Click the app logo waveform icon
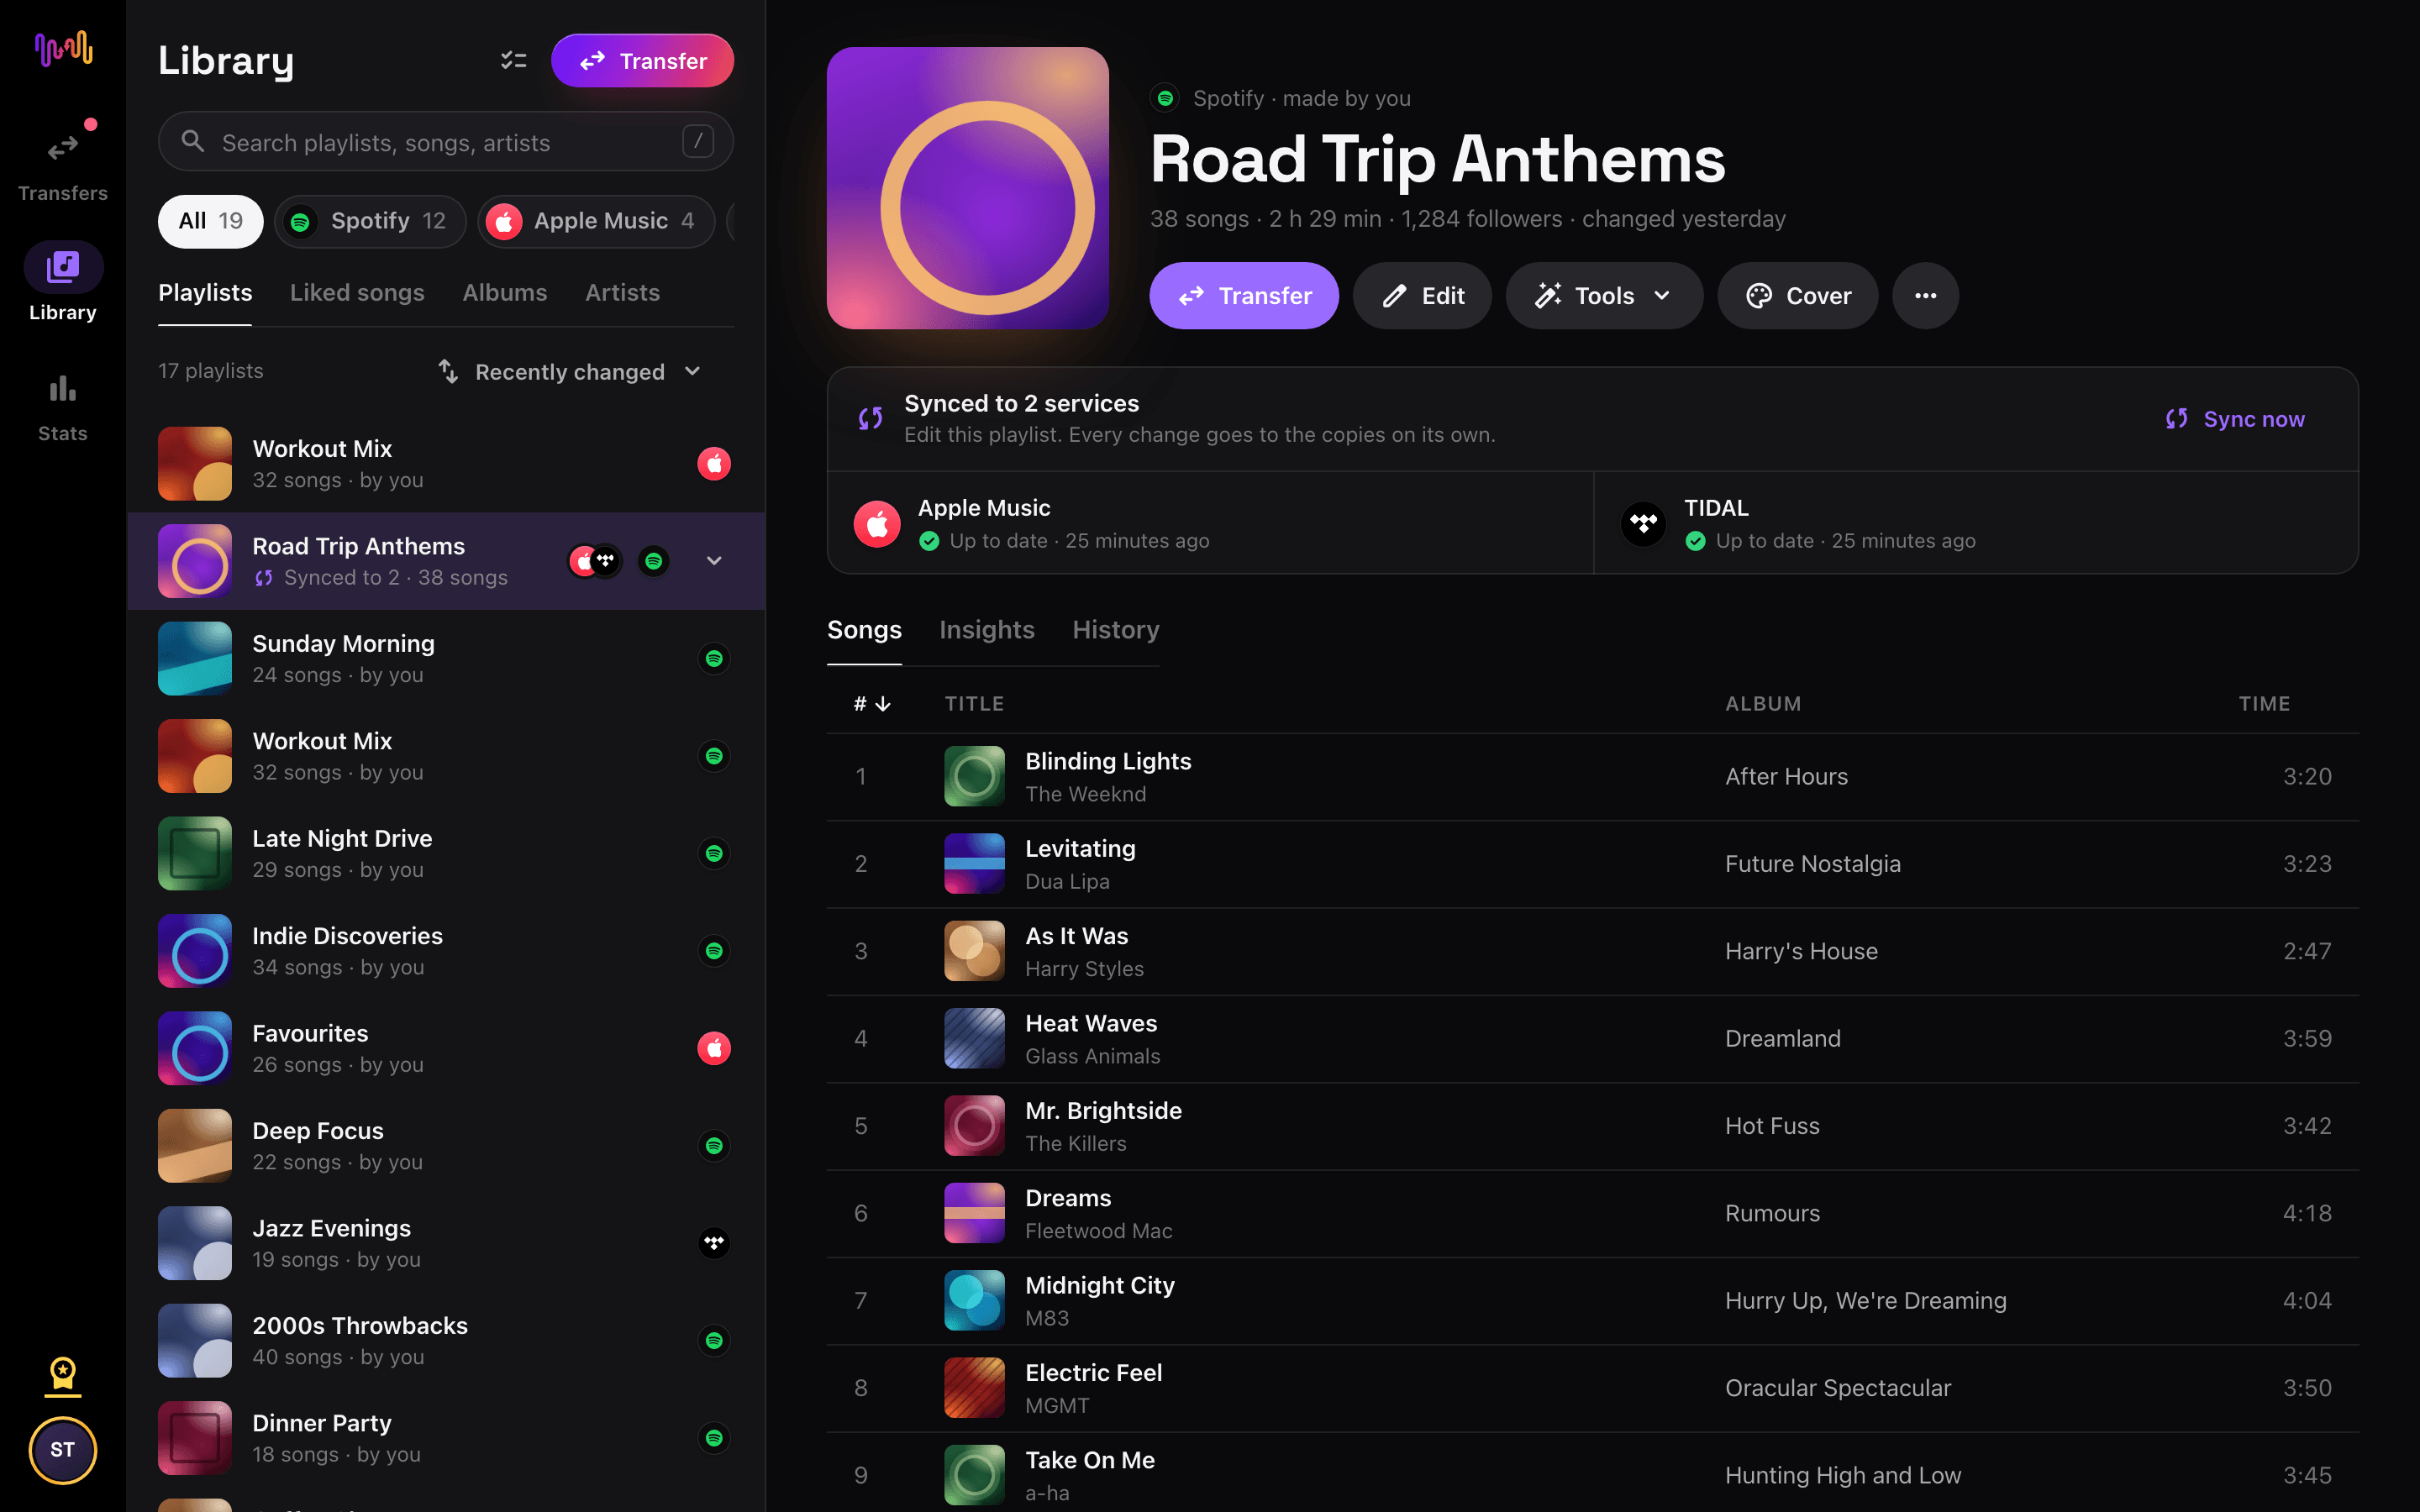The image size is (2420, 1512). click(63, 48)
